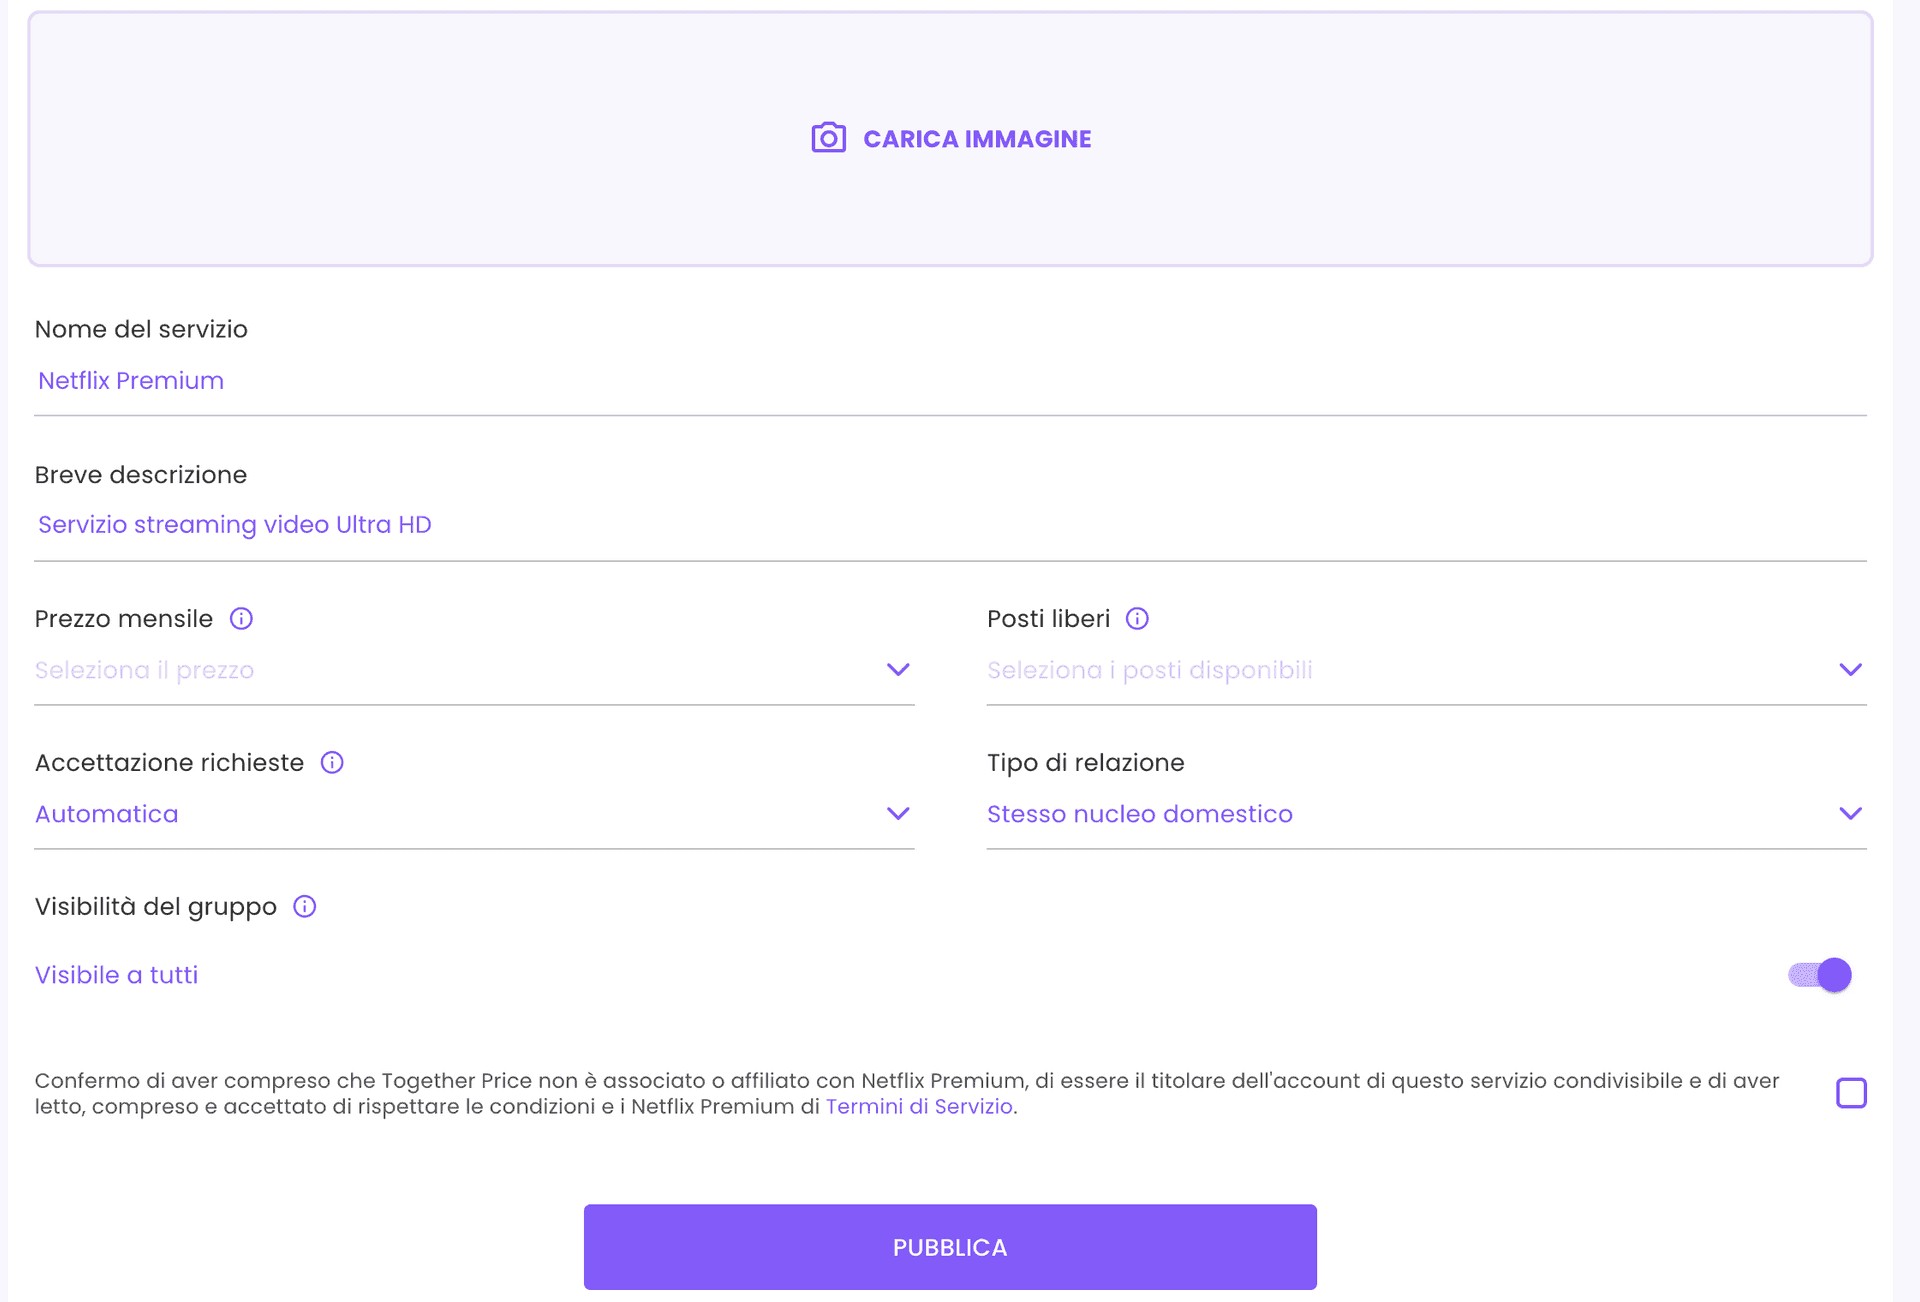Expand the Prezzo mensile dropdown chevron

pos(898,670)
